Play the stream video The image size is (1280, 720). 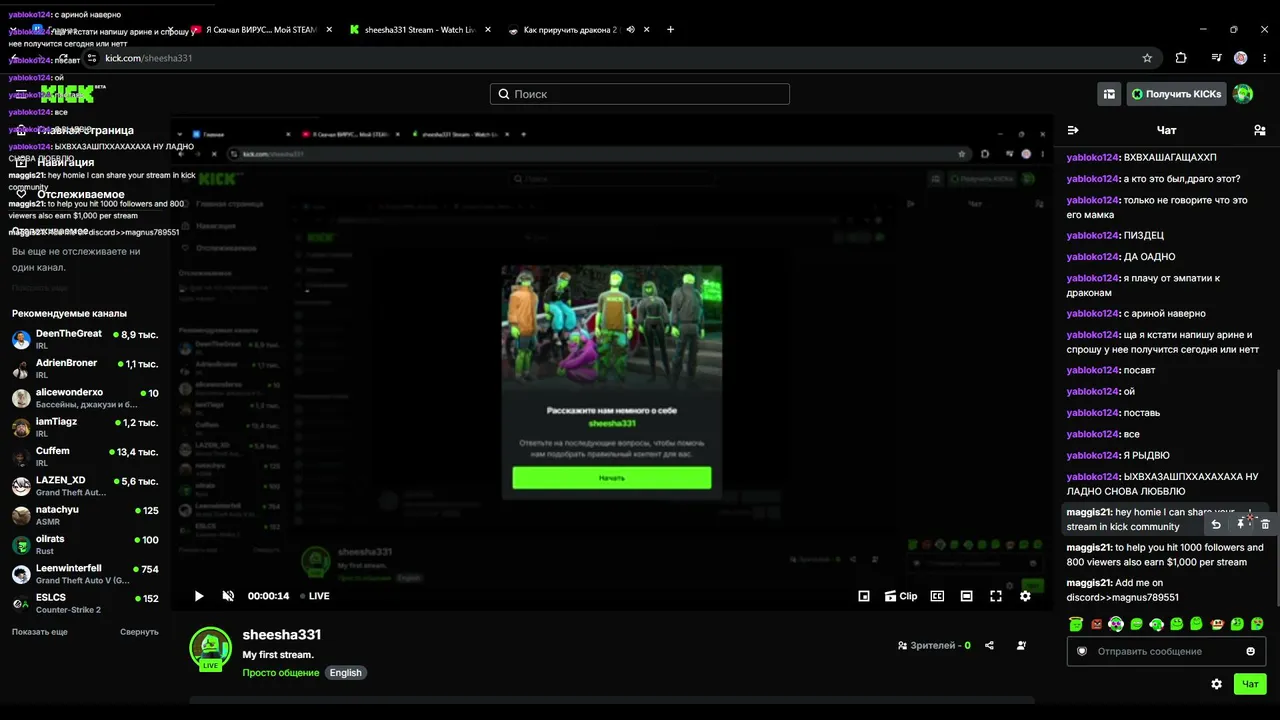199,596
